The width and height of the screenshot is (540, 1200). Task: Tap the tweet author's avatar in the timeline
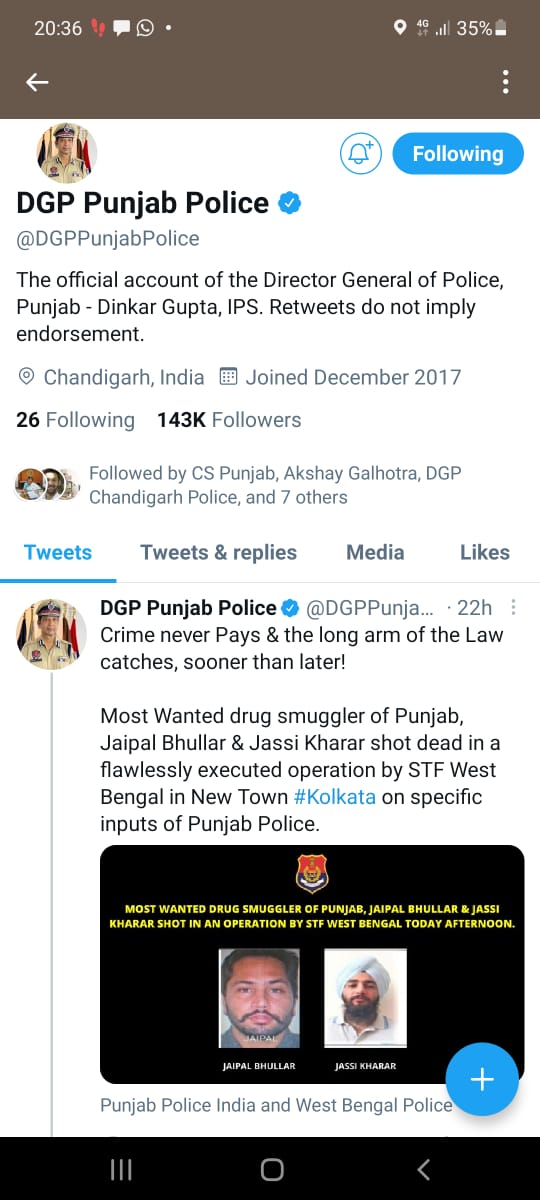[51, 634]
